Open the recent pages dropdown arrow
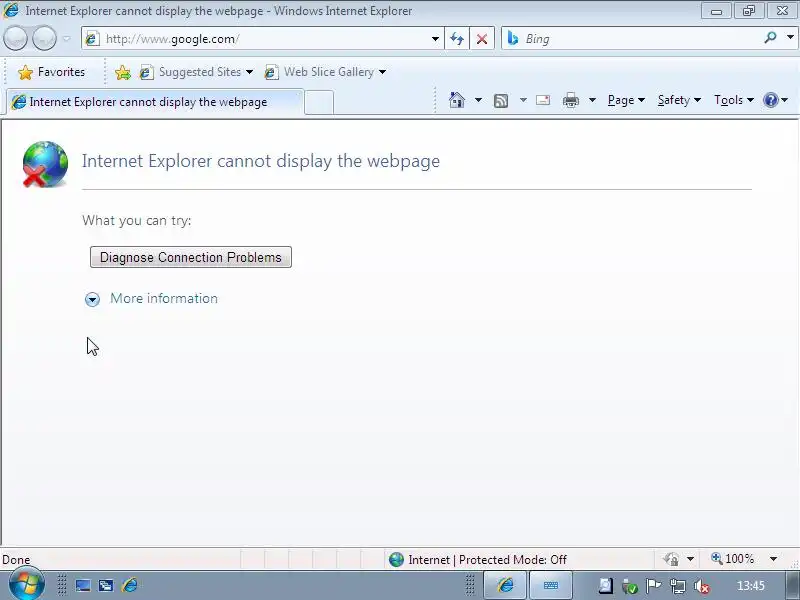The width and height of the screenshot is (800, 600). (x=66, y=39)
